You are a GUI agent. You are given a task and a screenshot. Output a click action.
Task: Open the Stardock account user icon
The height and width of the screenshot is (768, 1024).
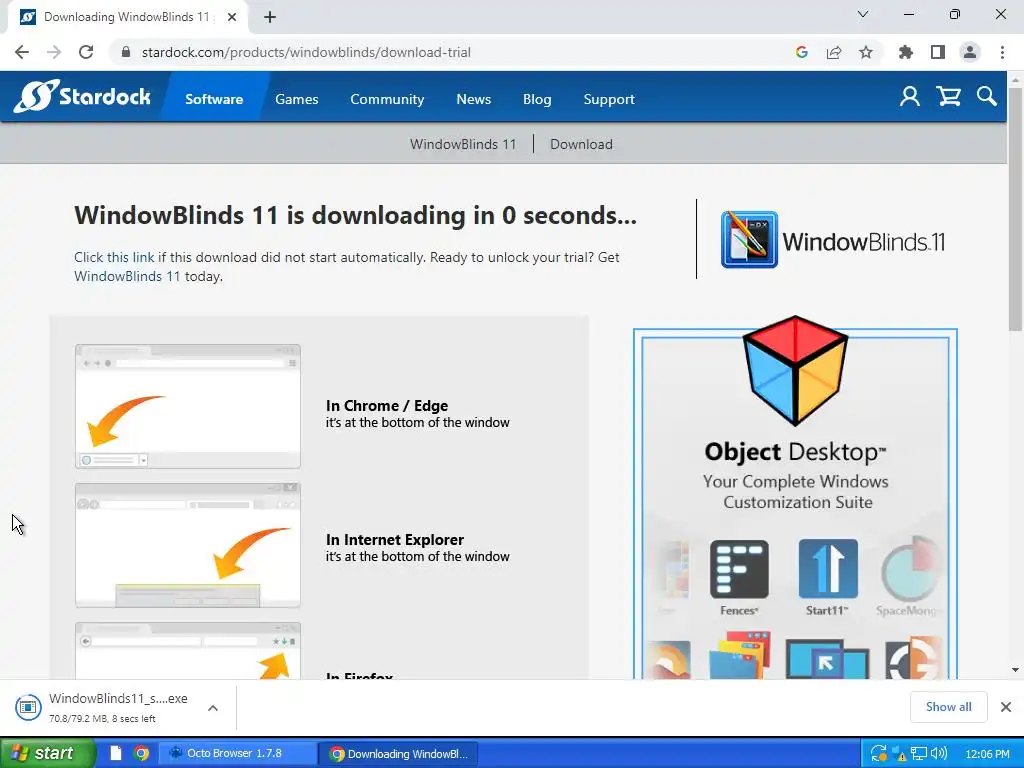(909, 97)
